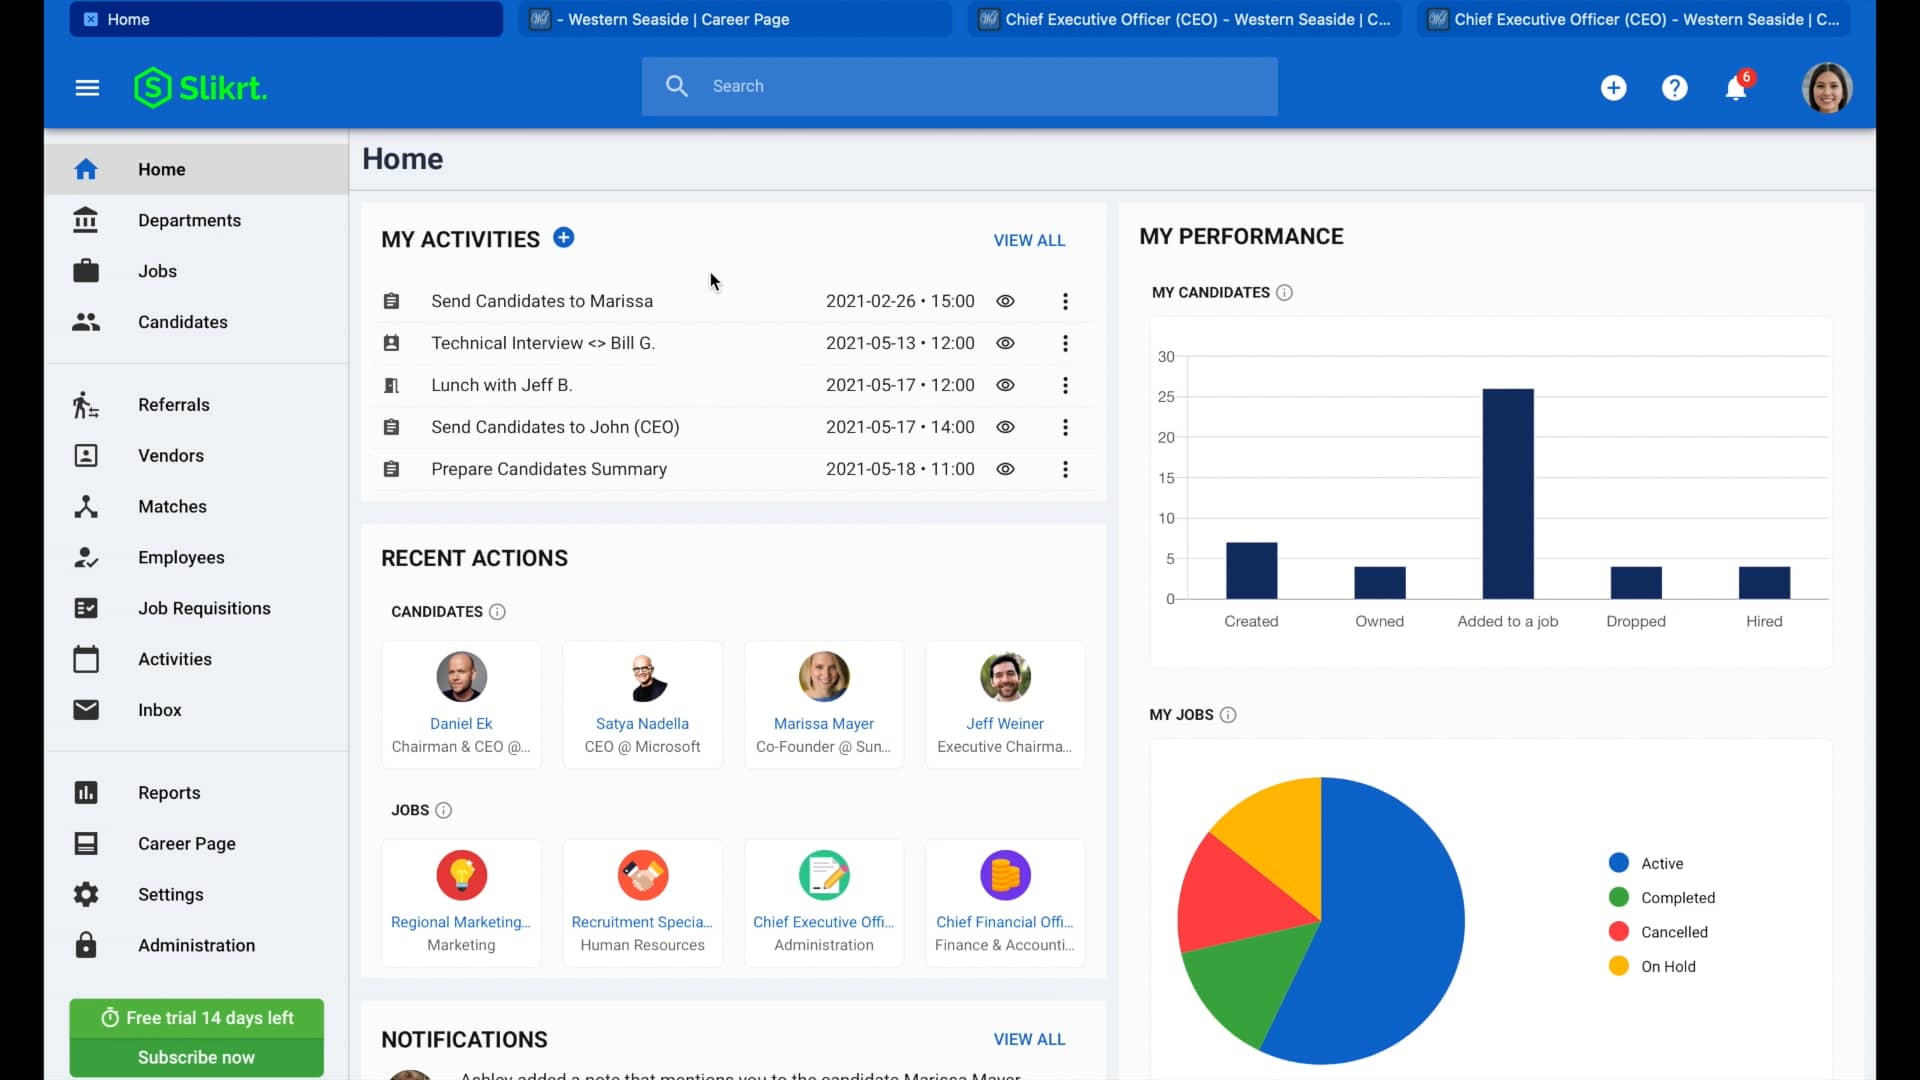Toggle visibility eye on Prepare Candidates Summary
This screenshot has height=1080, width=1920.
pyautogui.click(x=1005, y=469)
